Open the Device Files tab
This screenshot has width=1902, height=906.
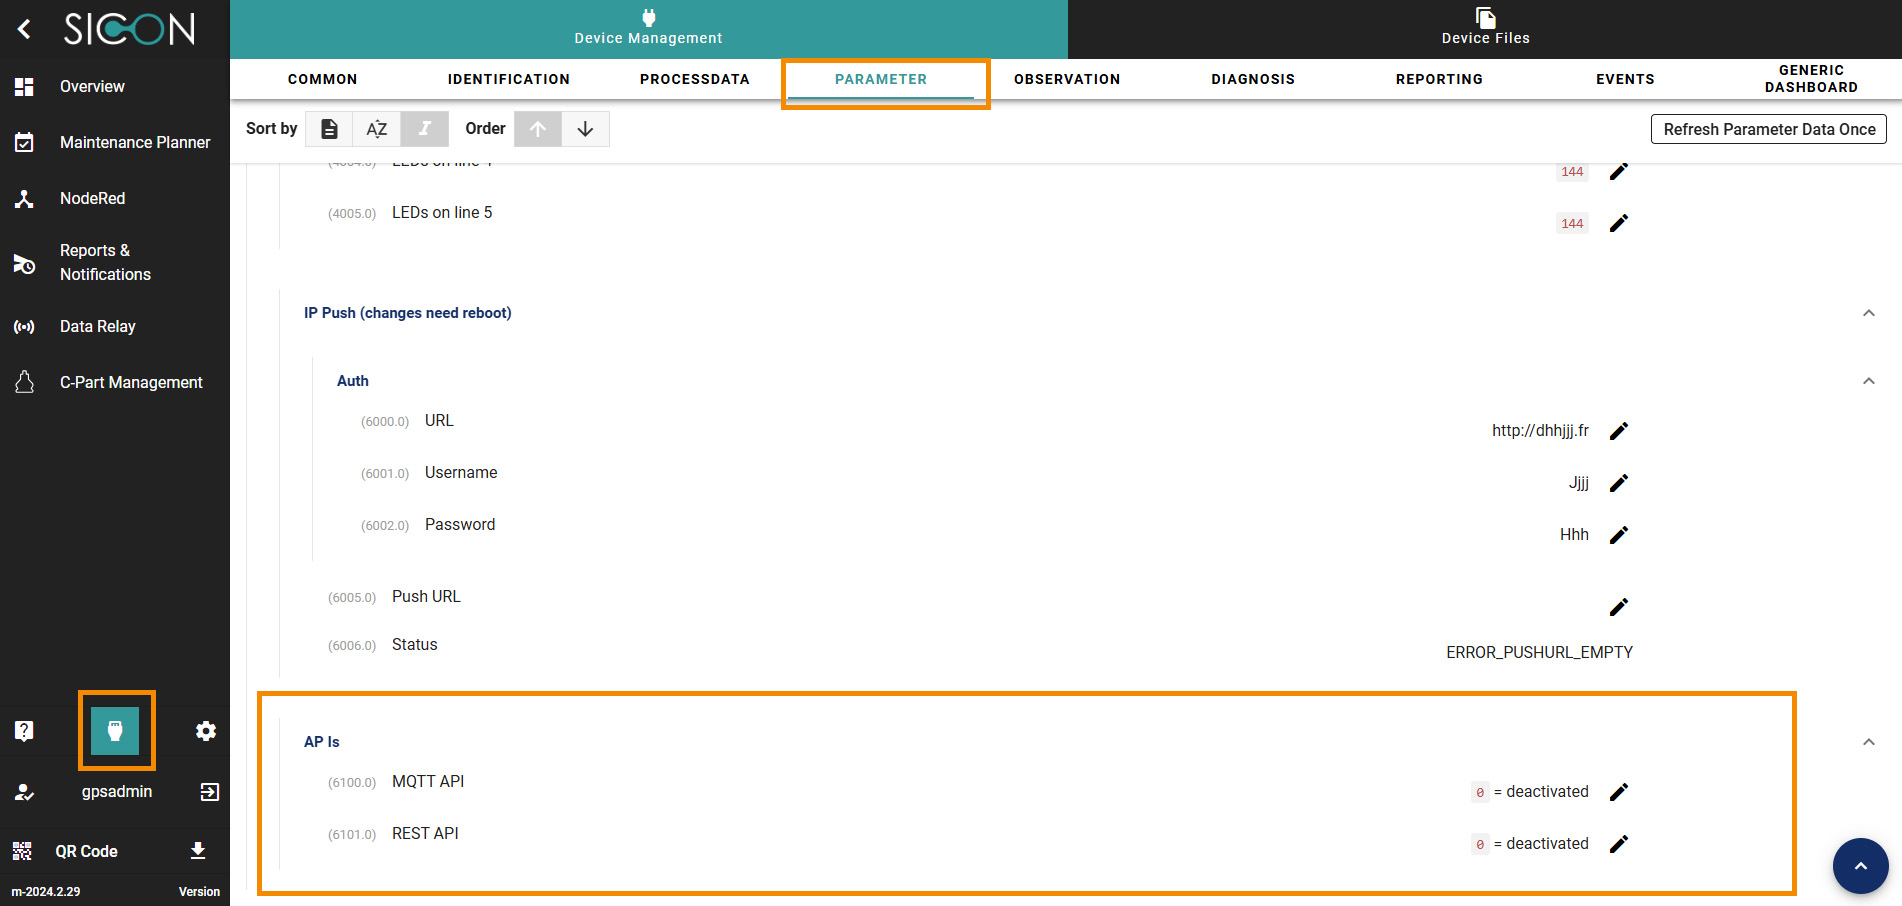click(x=1485, y=28)
